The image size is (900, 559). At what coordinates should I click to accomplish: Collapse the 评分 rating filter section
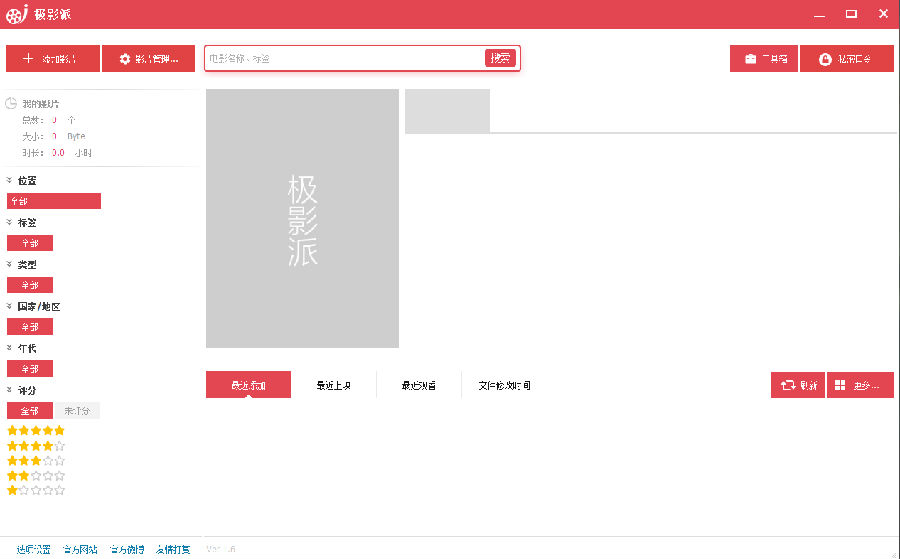pos(9,390)
